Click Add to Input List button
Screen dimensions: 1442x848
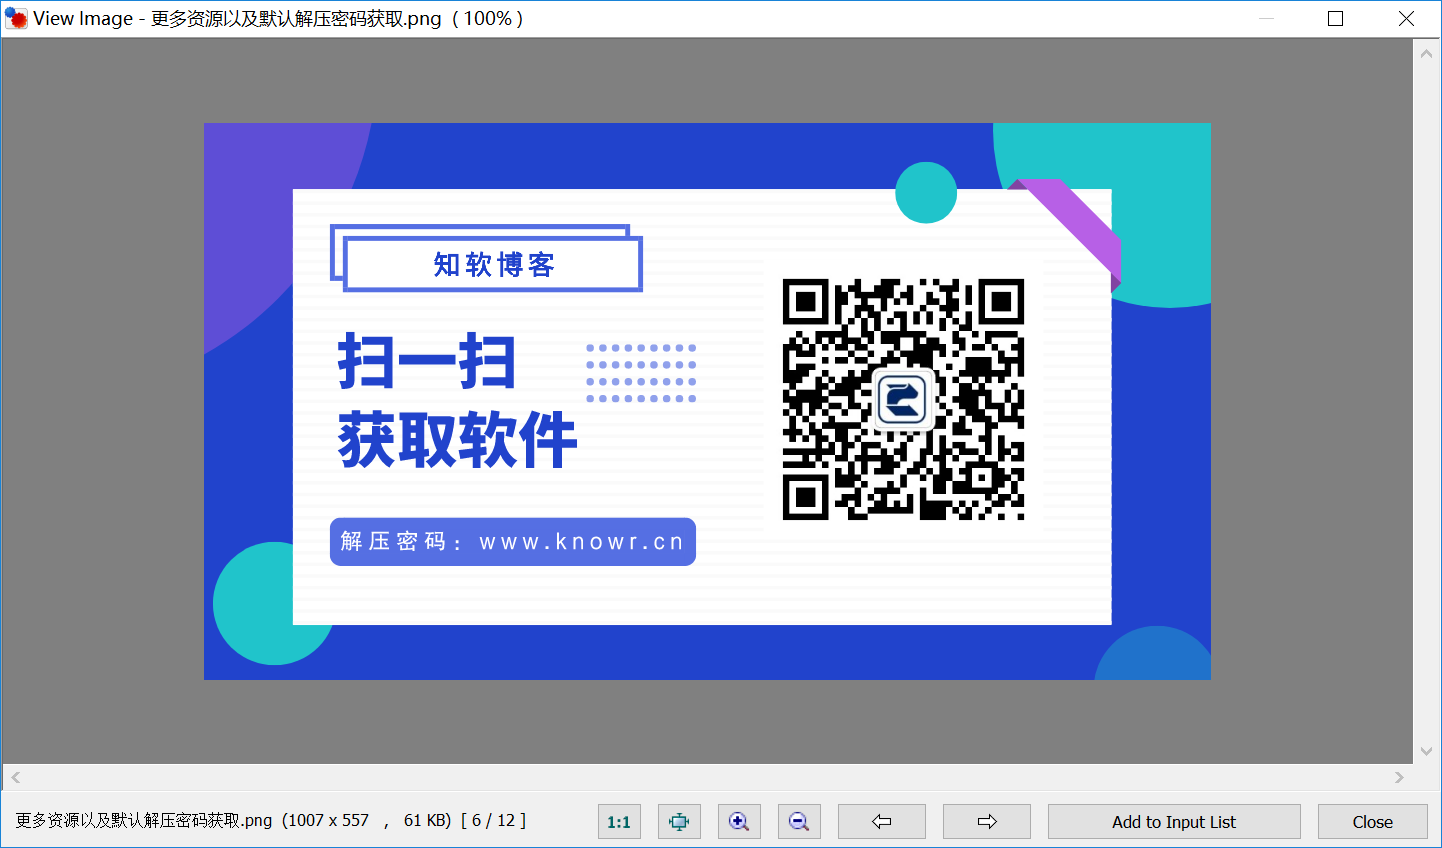[1174, 821]
